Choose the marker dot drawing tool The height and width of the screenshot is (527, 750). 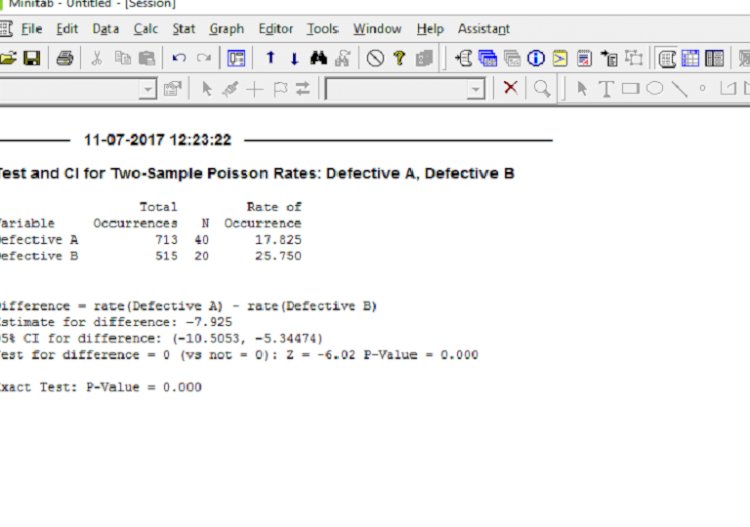tap(702, 88)
